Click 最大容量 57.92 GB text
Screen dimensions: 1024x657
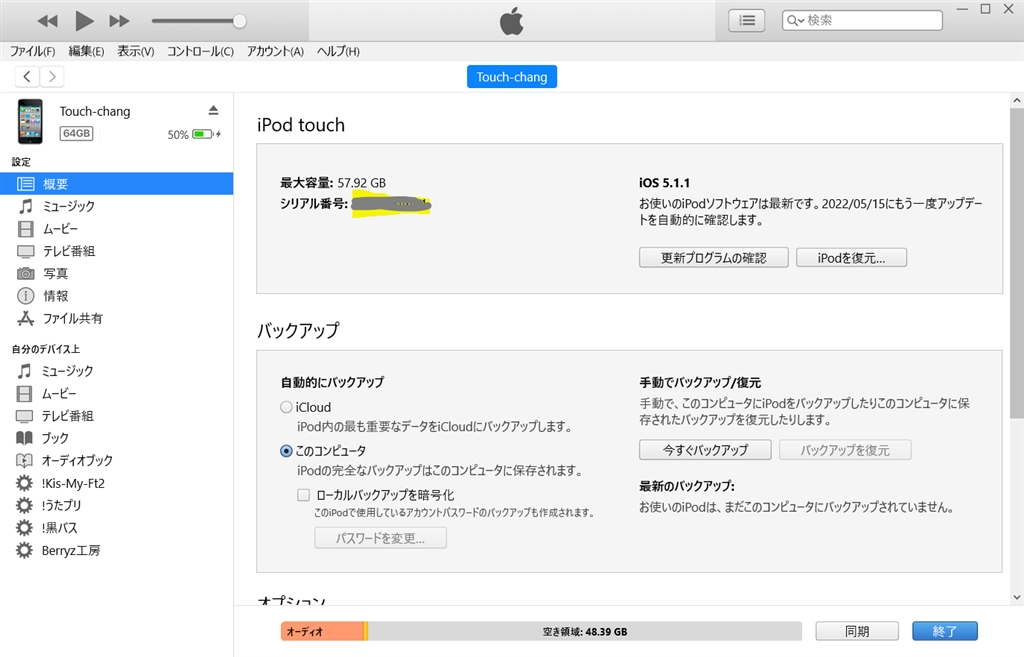pyautogui.click(x=333, y=183)
